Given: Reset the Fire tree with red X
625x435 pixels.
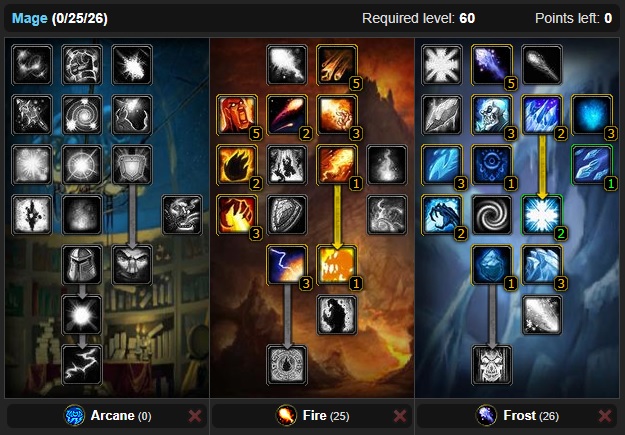Looking at the screenshot, I should click(x=399, y=416).
